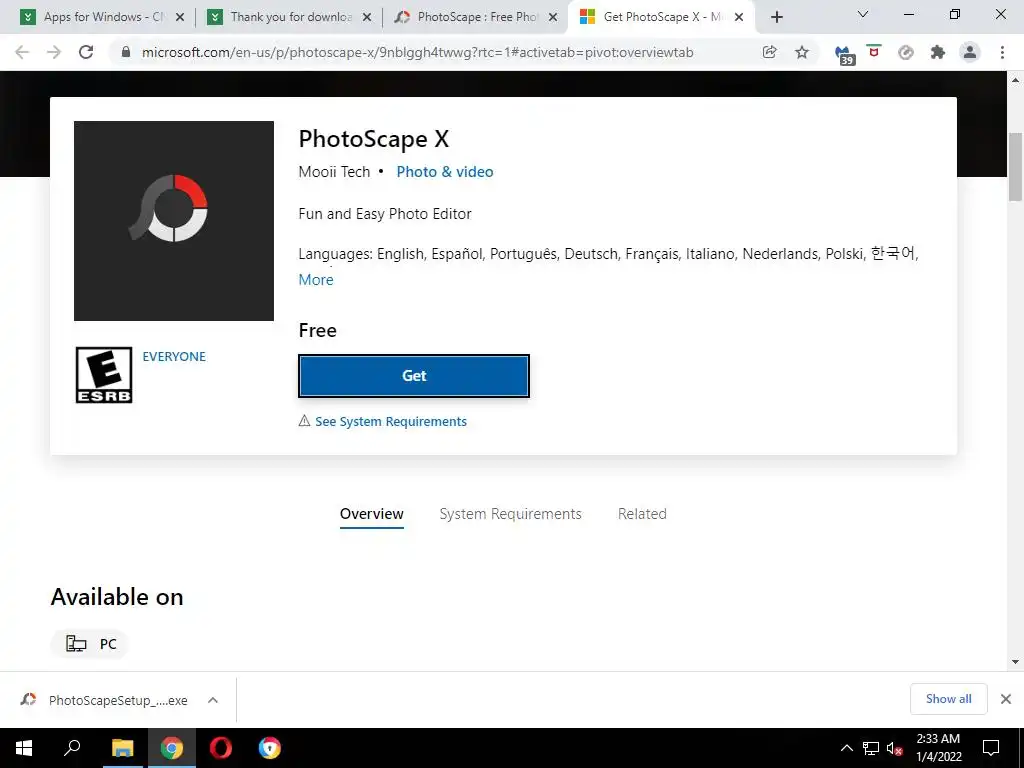Close the downloads bar
1024x768 pixels.
click(1006, 699)
